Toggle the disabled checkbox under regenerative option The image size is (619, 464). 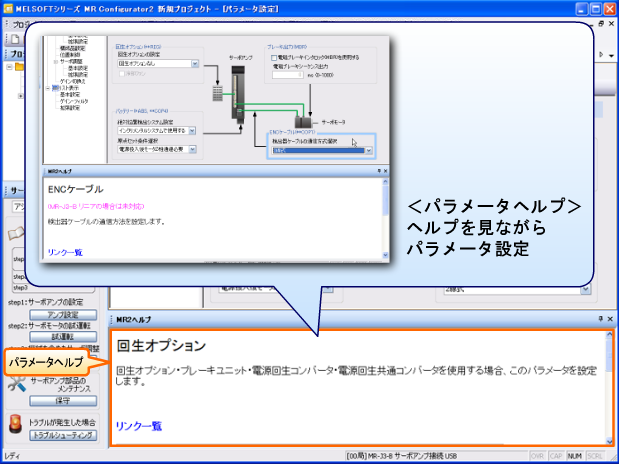click(122, 72)
